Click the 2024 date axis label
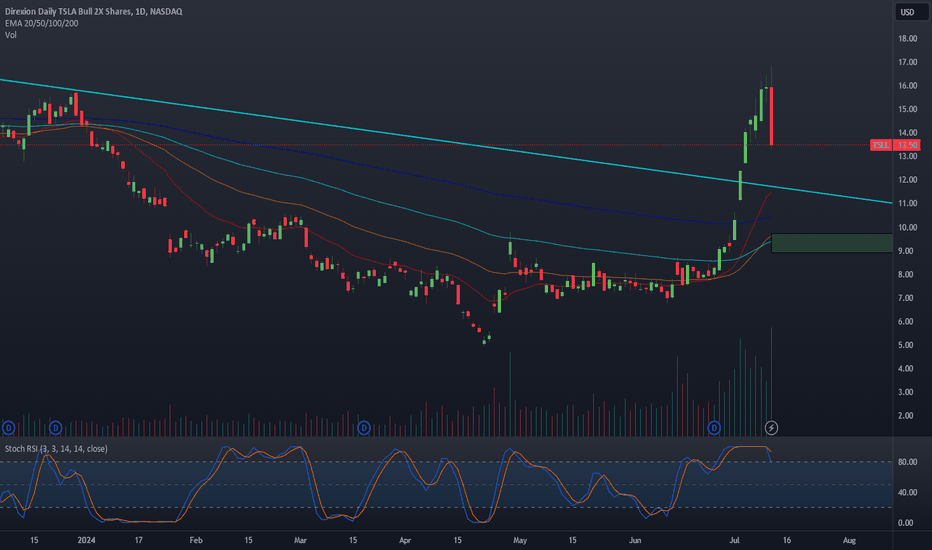This screenshot has height=550, width=932. click(86, 540)
